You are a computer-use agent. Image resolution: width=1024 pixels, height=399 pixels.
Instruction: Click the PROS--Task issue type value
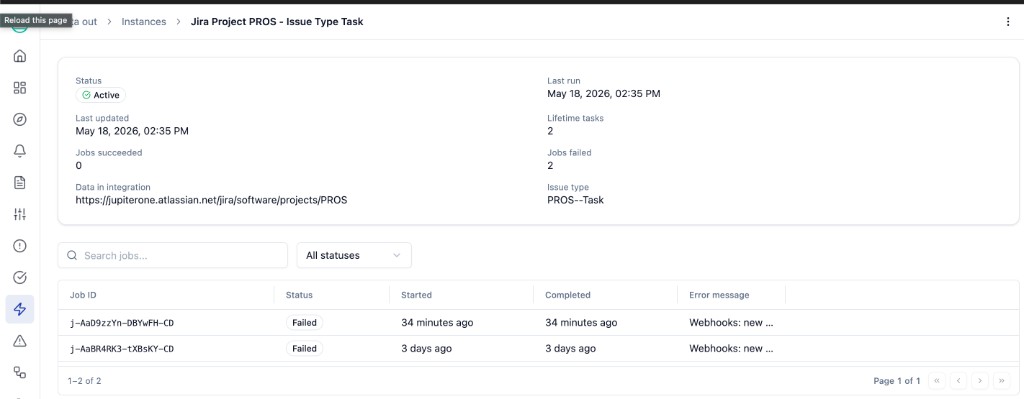coord(575,200)
